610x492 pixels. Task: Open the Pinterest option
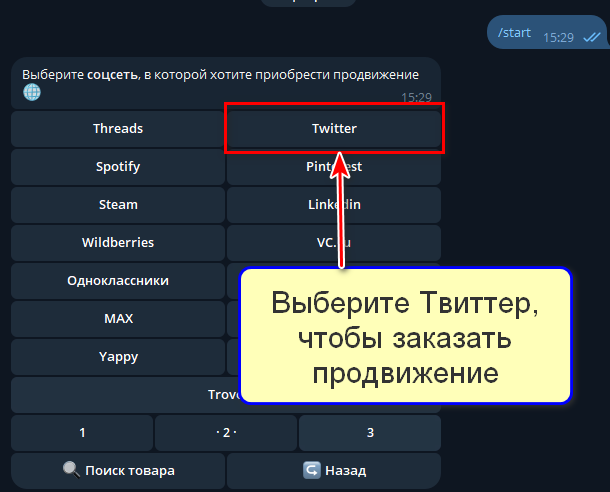click(x=334, y=166)
